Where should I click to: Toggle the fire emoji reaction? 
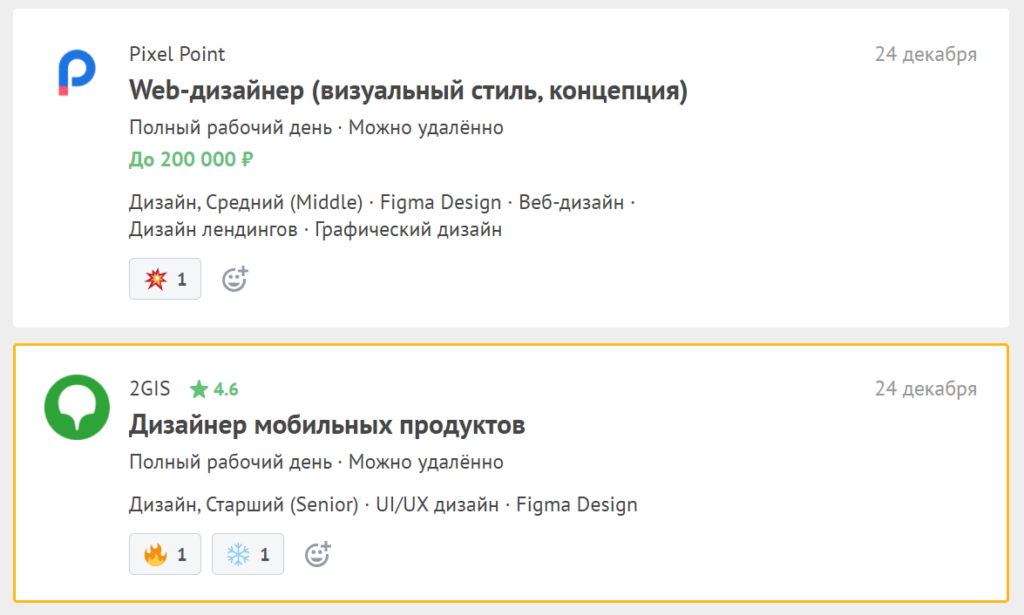pyautogui.click(x=165, y=554)
